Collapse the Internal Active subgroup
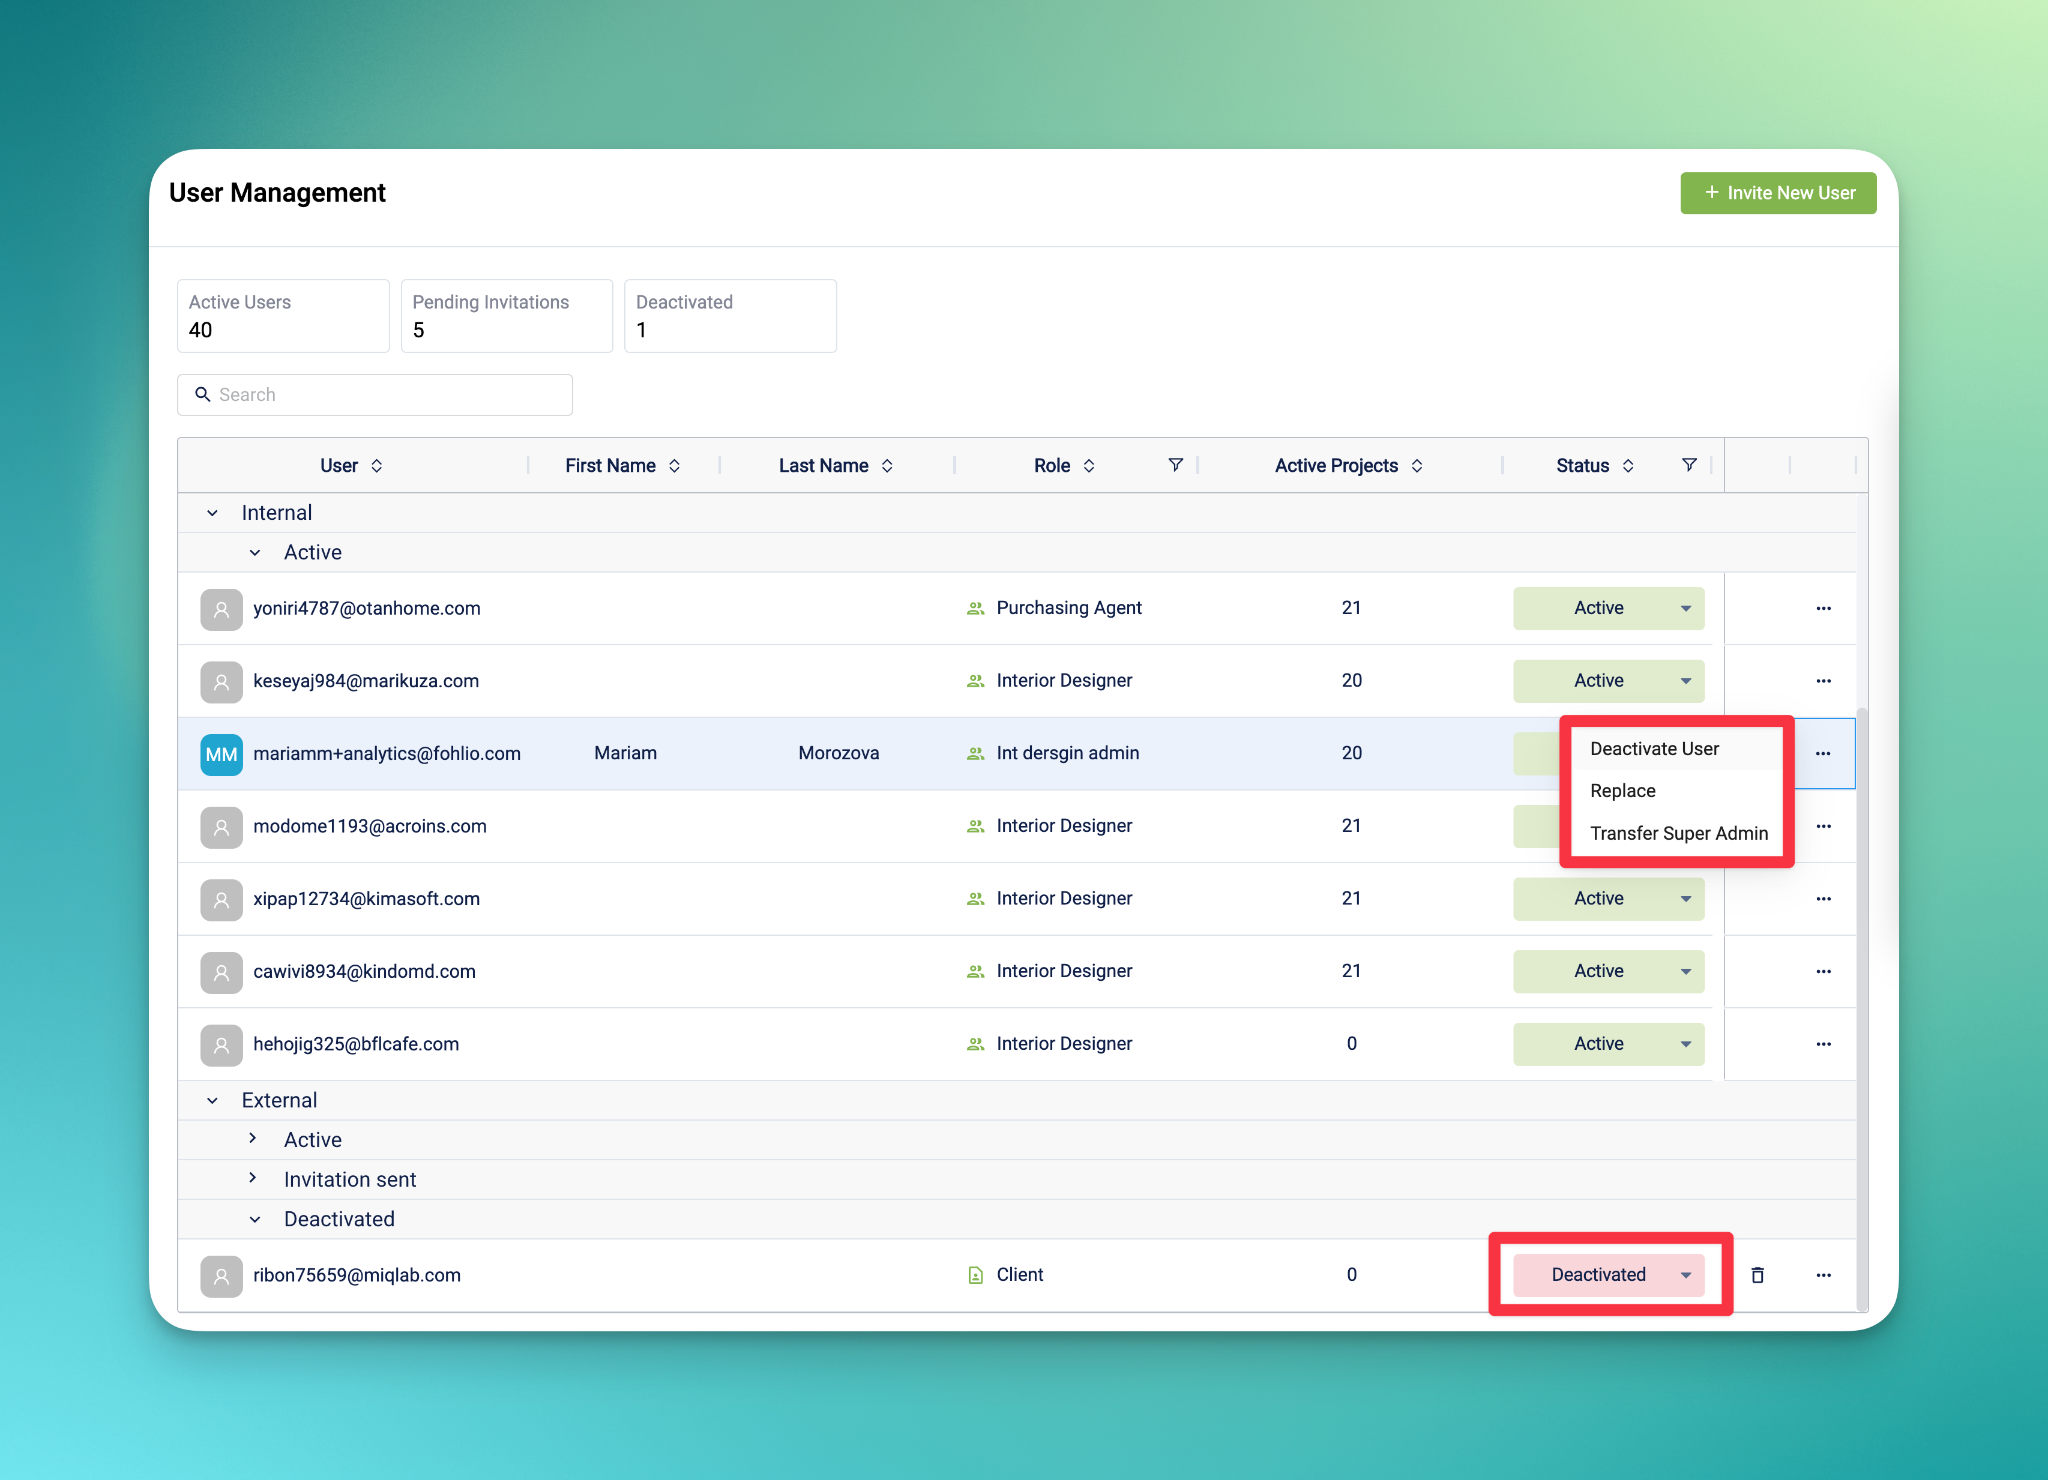This screenshot has width=2048, height=1480. point(255,553)
